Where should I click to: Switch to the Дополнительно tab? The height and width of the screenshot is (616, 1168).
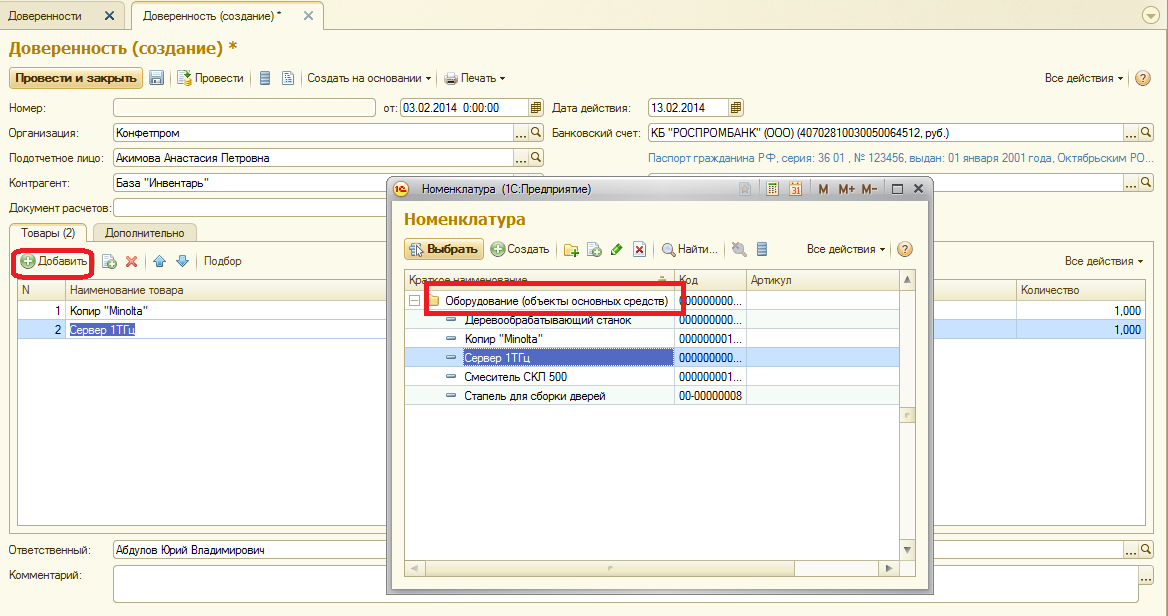[145, 233]
